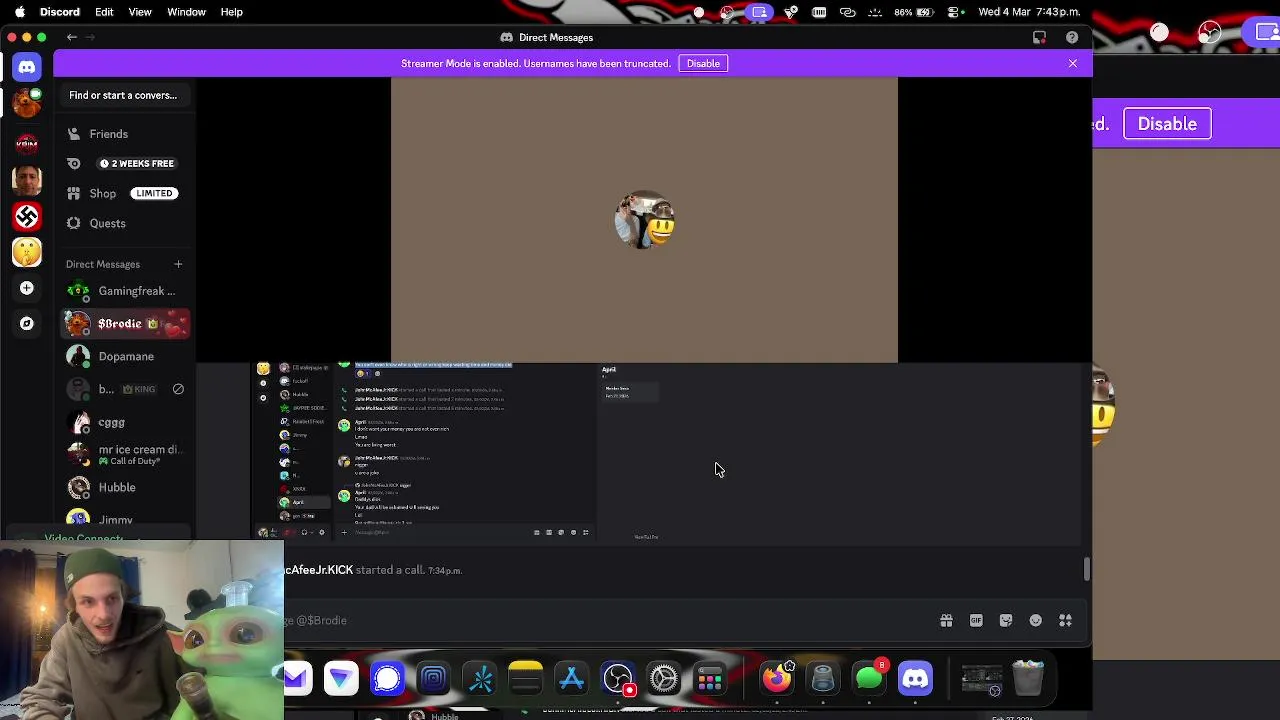Viewport: 1280px width, 720px height.
Task: Open Discord home direct messages icon
Action: (27, 67)
